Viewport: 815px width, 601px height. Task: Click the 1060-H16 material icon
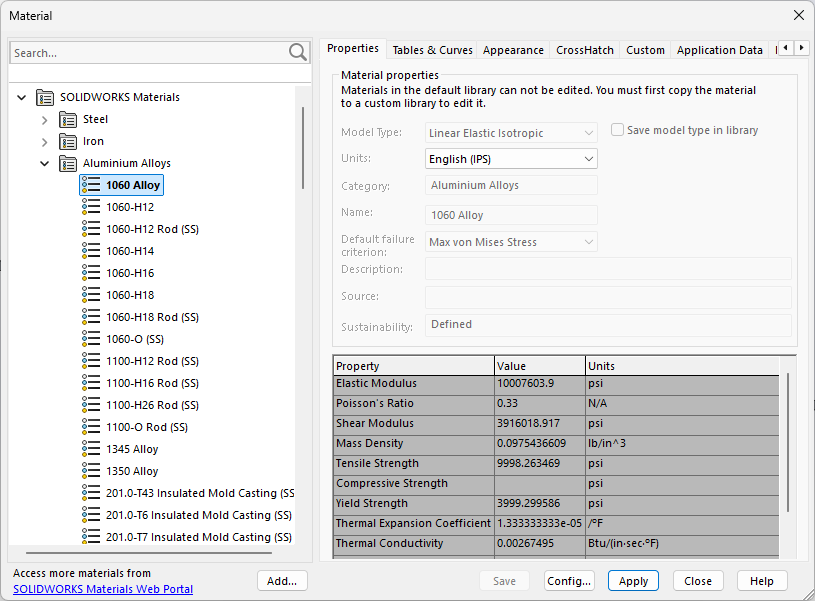coord(91,273)
